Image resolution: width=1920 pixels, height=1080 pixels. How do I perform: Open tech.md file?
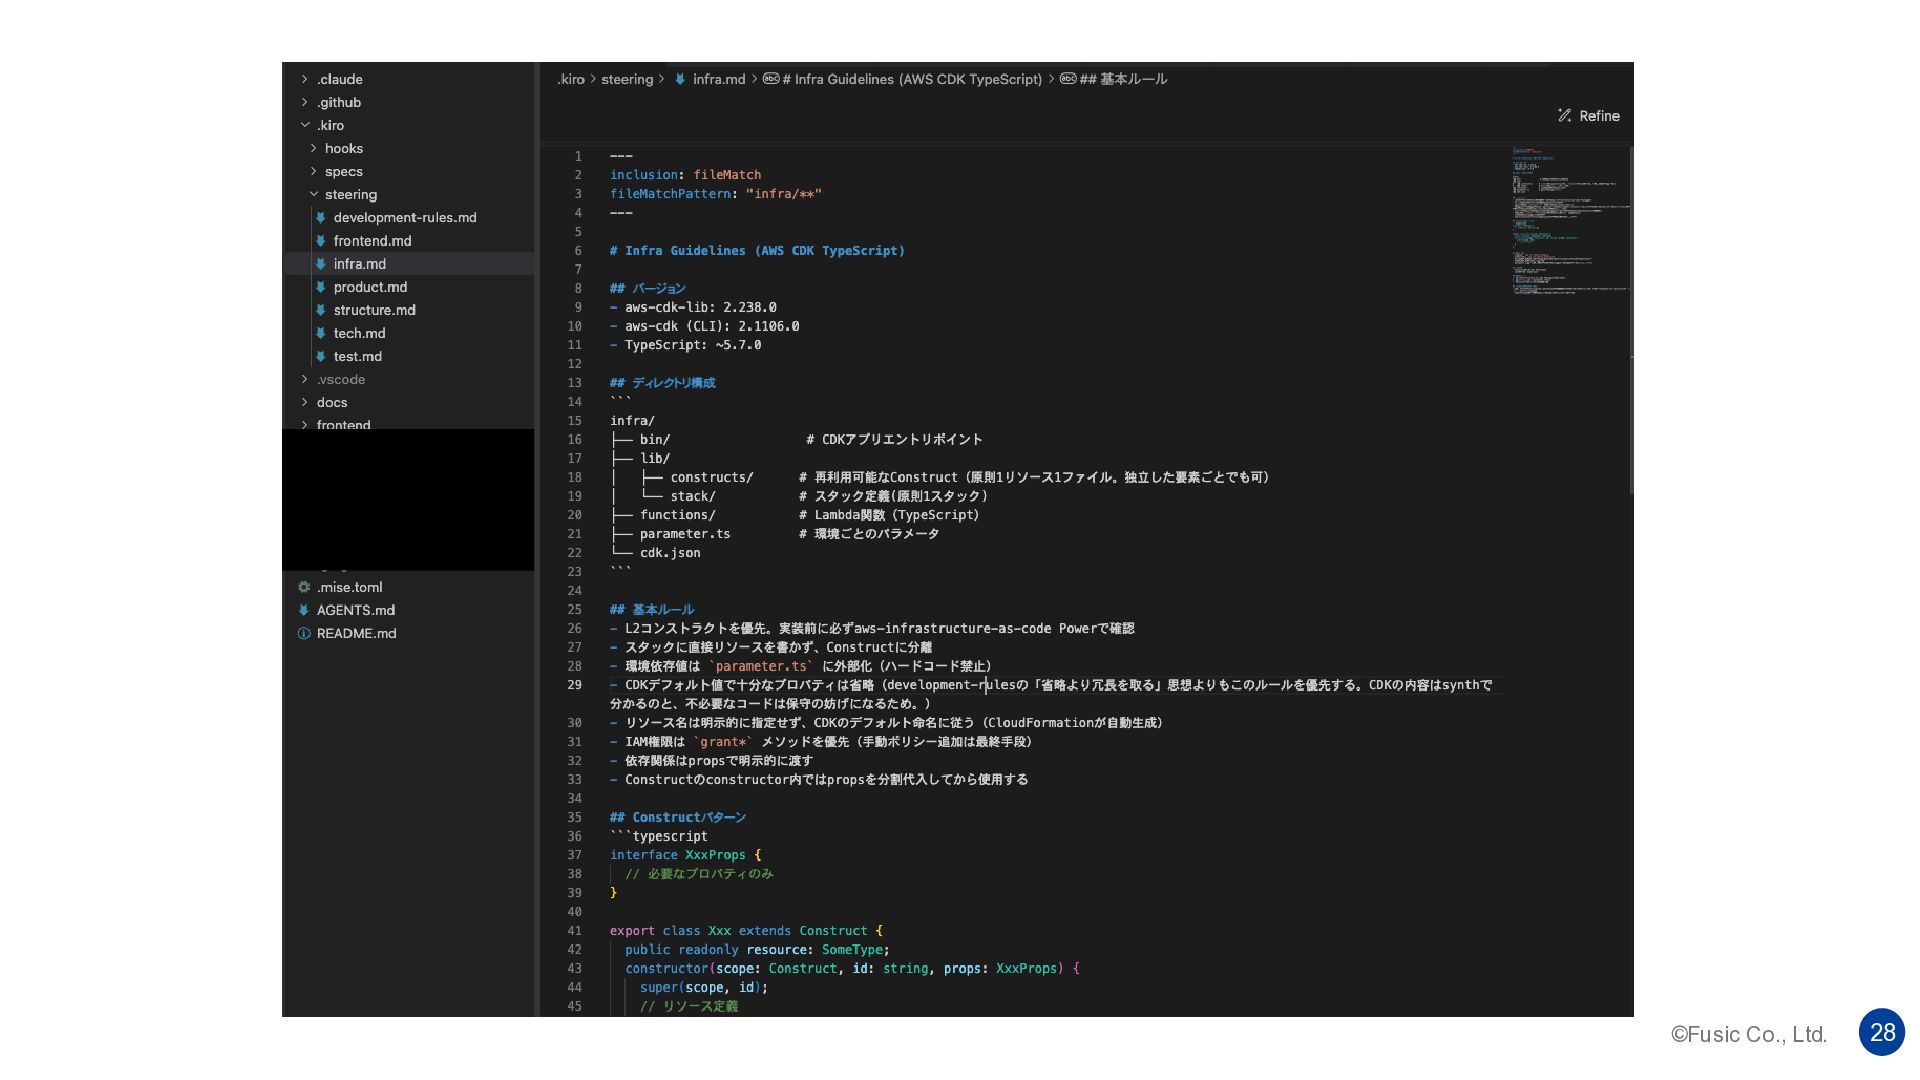pyautogui.click(x=359, y=333)
